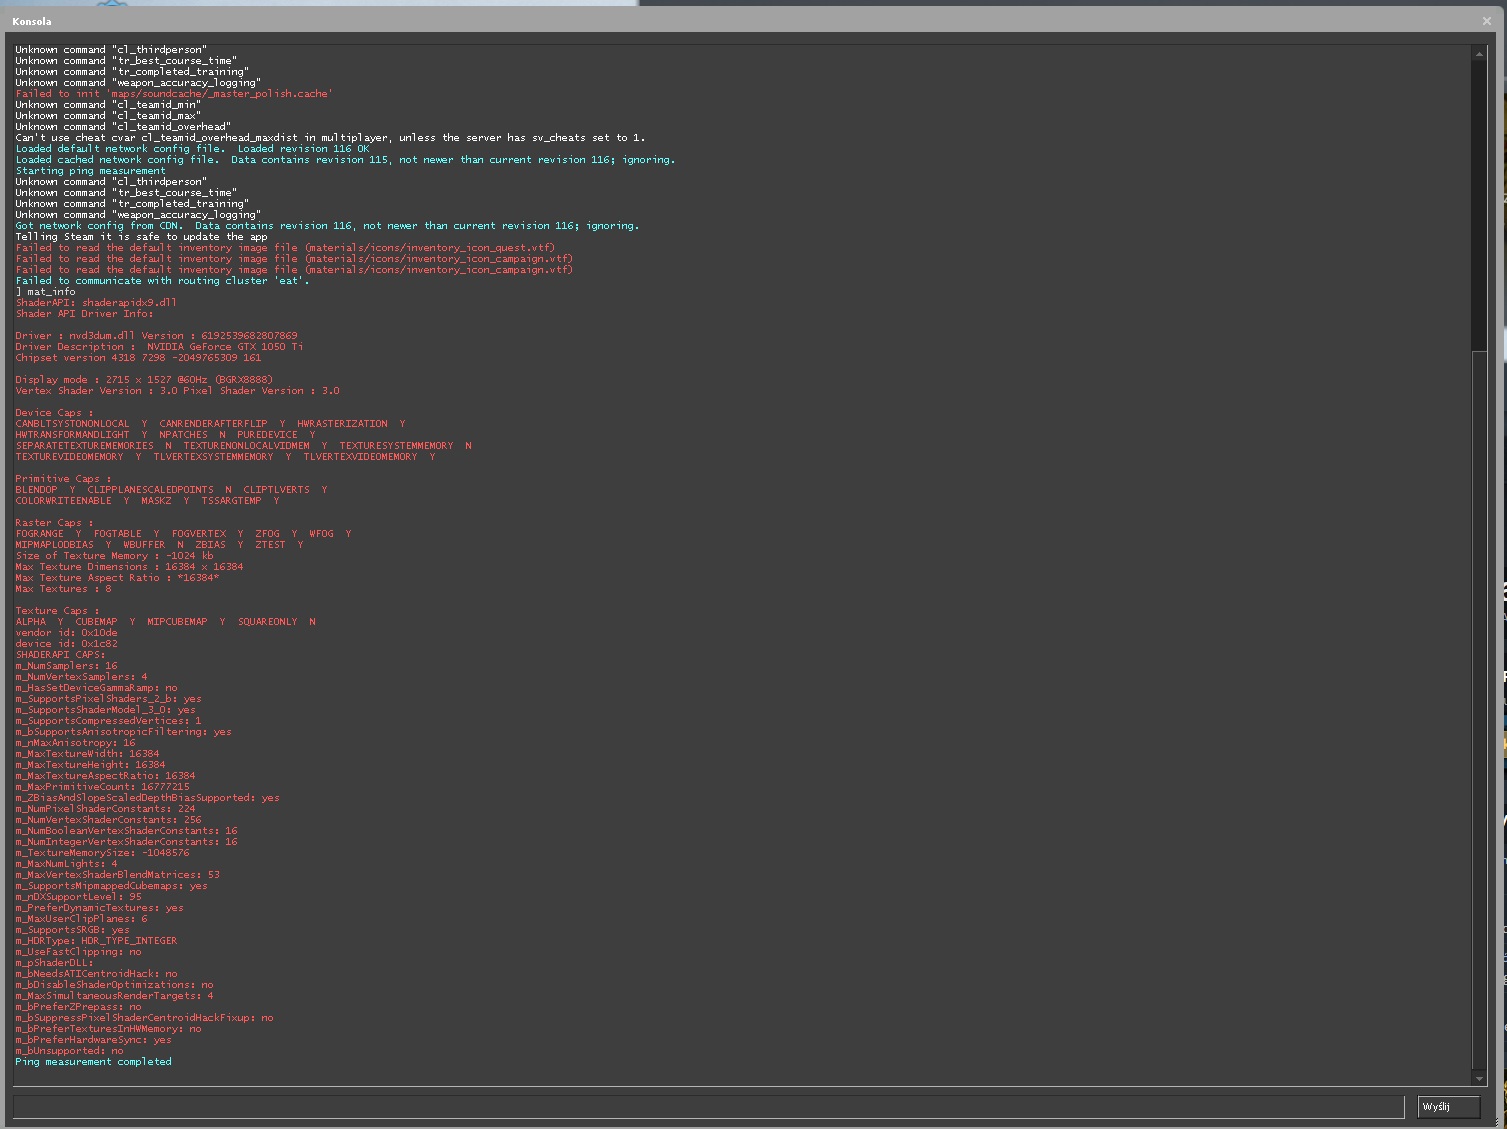Click the "m_MaxPrimitiveCount: 16777215" line
Image resolution: width=1507 pixels, height=1129 pixels.
102,787
